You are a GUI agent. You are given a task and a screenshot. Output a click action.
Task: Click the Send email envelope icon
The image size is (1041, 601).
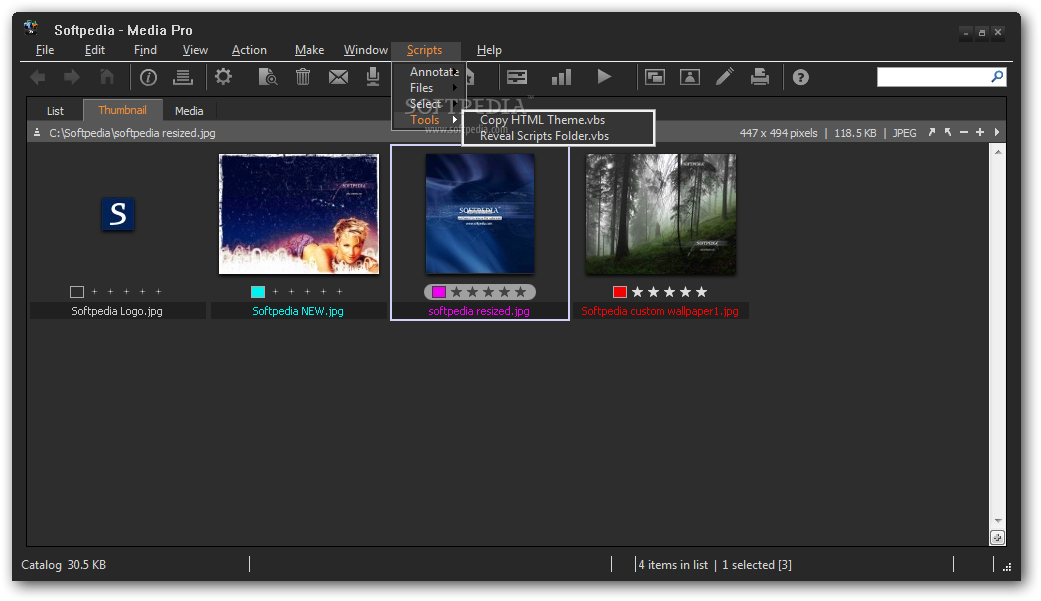(x=338, y=78)
